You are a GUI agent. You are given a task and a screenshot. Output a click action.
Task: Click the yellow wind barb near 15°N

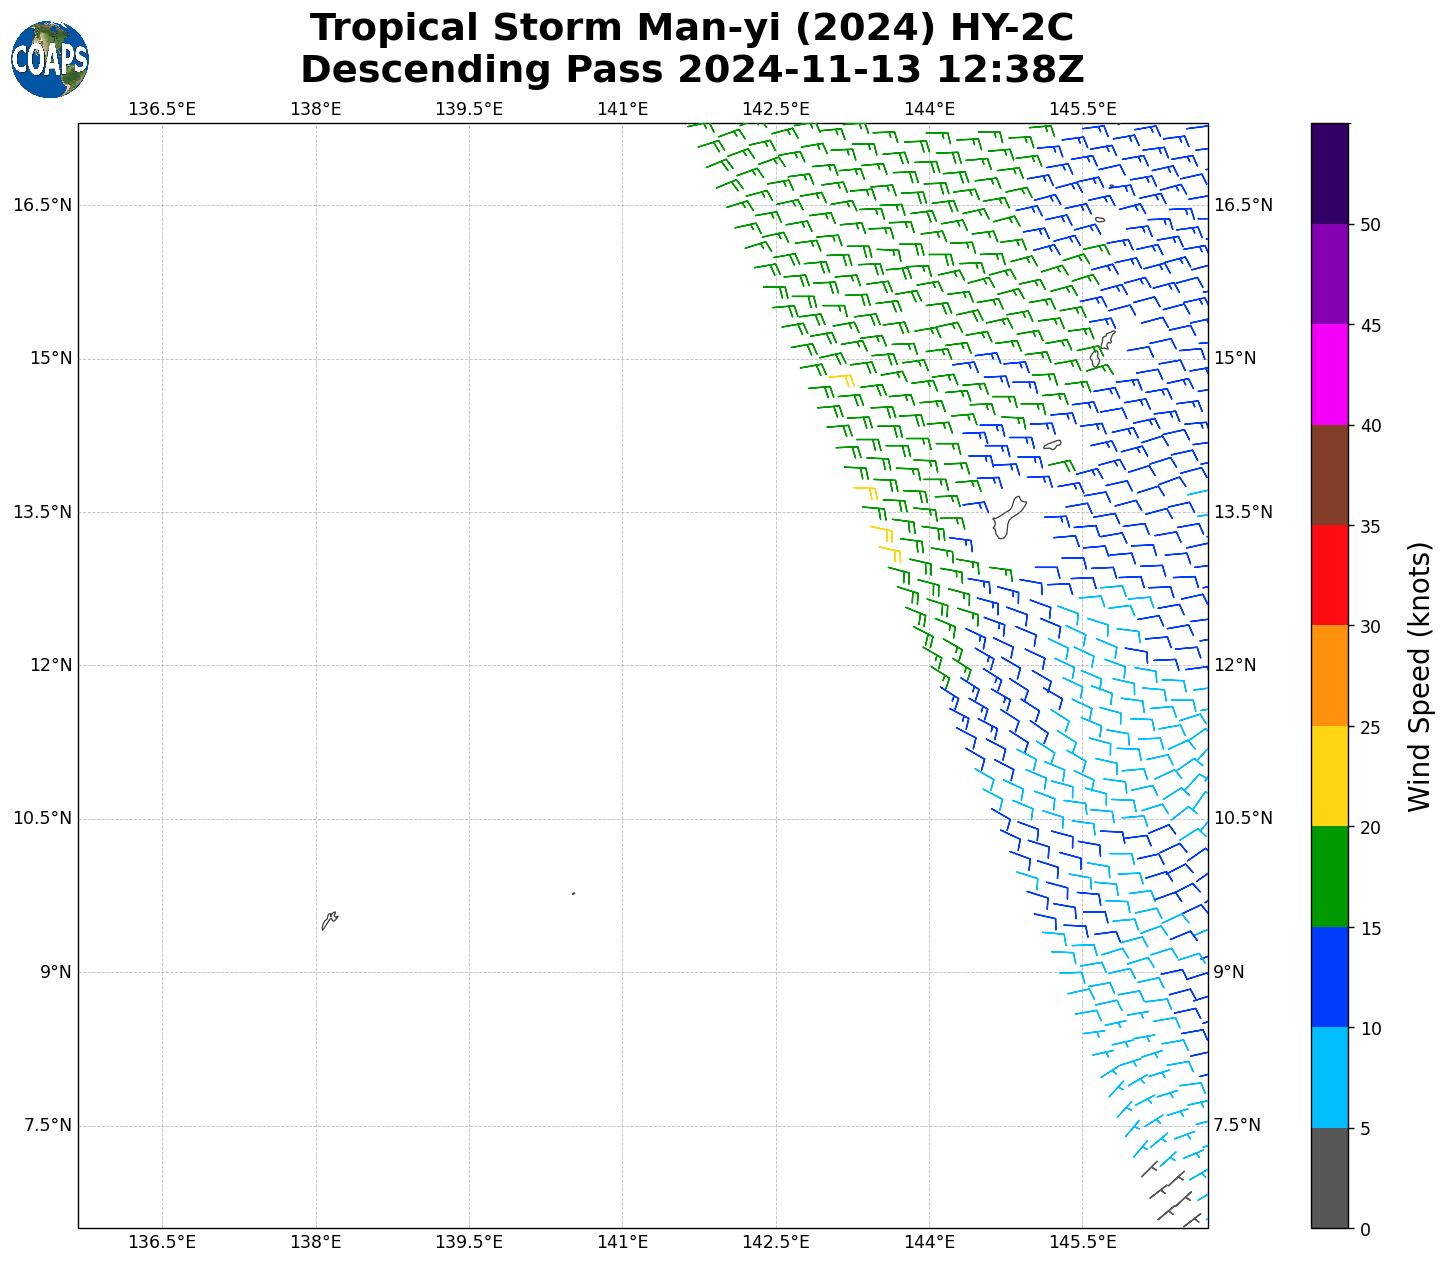[x=840, y=377]
